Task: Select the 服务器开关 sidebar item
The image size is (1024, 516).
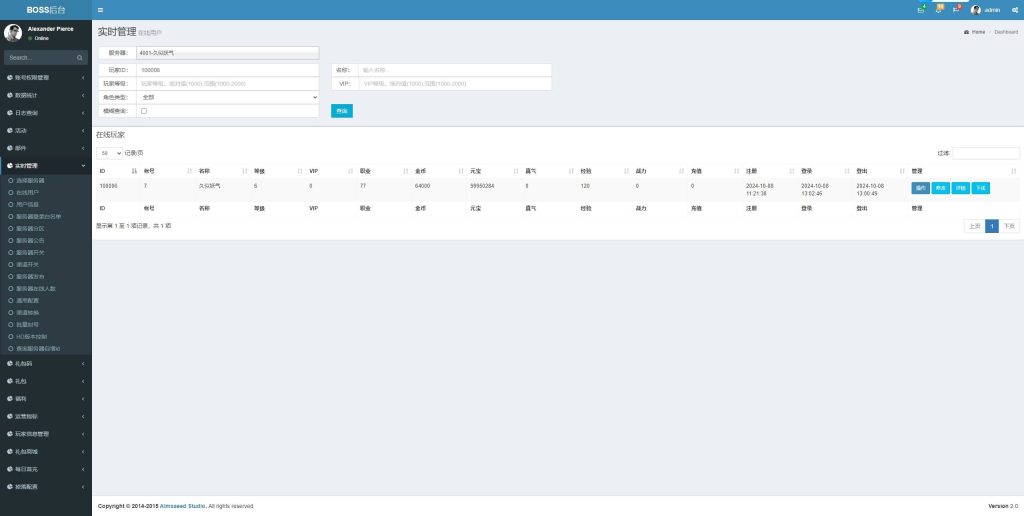Action: click(x=32, y=252)
